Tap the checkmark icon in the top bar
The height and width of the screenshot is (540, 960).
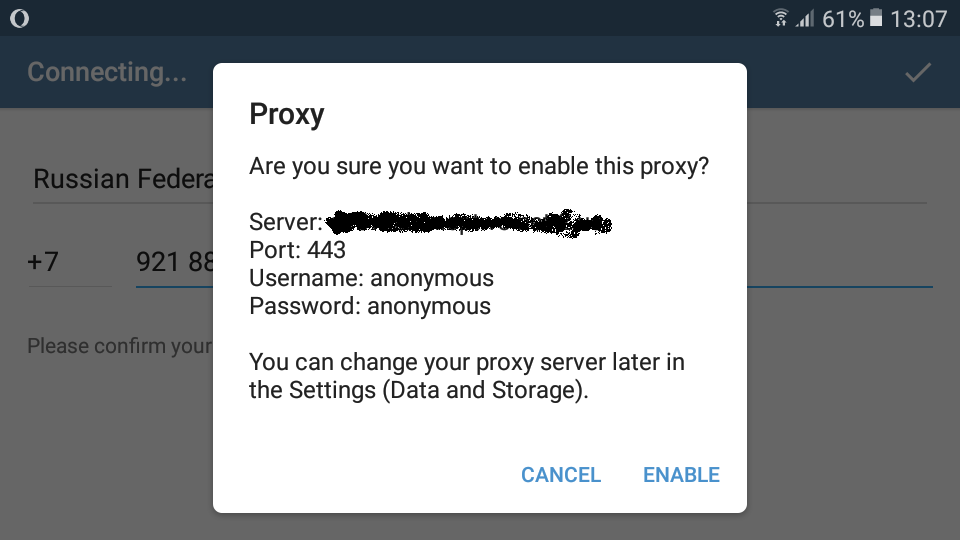[918, 72]
